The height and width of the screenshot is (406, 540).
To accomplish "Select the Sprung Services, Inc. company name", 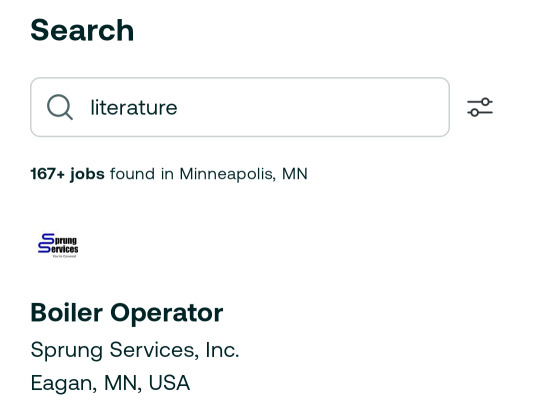I will point(135,350).
